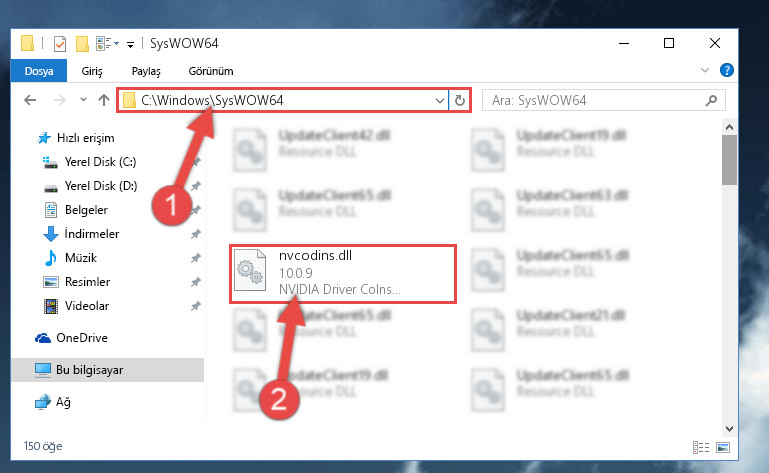Click the Back navigation arrow
The width and height of the screenshot is (769, 473).
pos(30,100)
